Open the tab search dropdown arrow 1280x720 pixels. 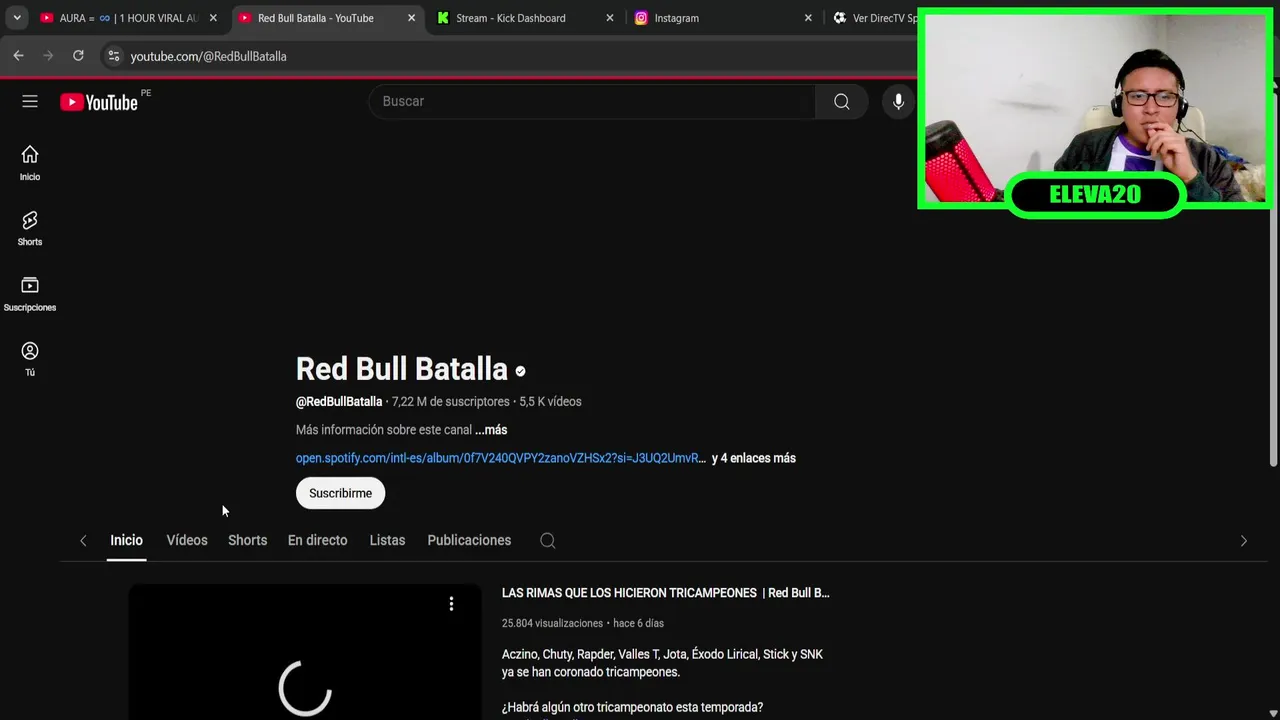click(x=17, y=18)
